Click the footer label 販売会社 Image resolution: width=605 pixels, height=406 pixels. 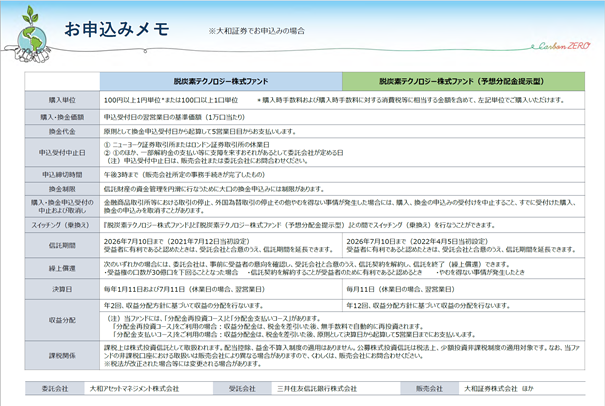pyautogui.click(x=429, y=389)
